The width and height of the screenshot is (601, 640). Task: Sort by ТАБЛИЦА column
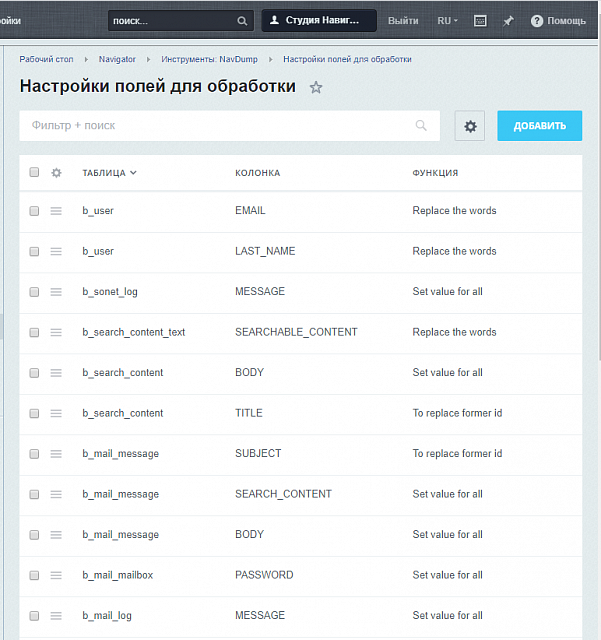(109, 173)
